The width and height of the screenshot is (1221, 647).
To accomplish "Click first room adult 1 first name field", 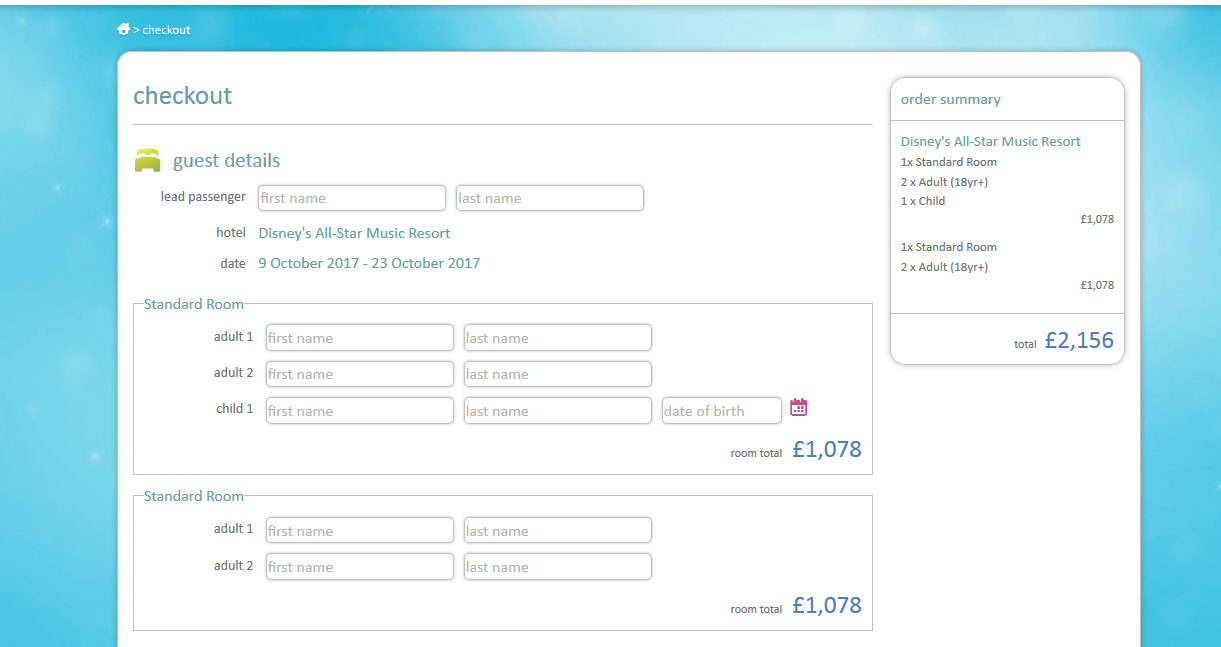I will coord(360,338).
